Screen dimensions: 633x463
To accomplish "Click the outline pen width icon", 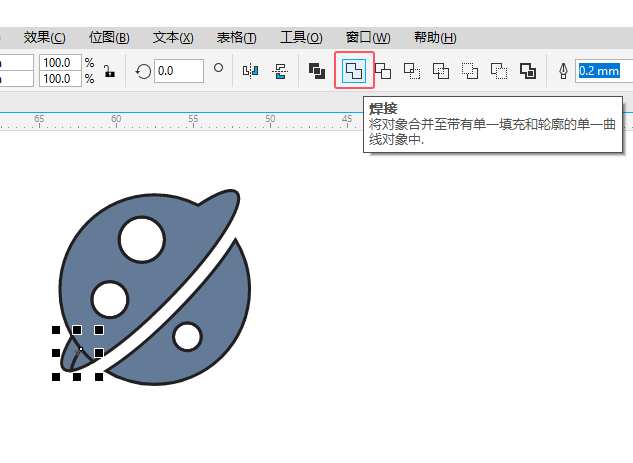I will pyautogui.click(x=564, y=71).
